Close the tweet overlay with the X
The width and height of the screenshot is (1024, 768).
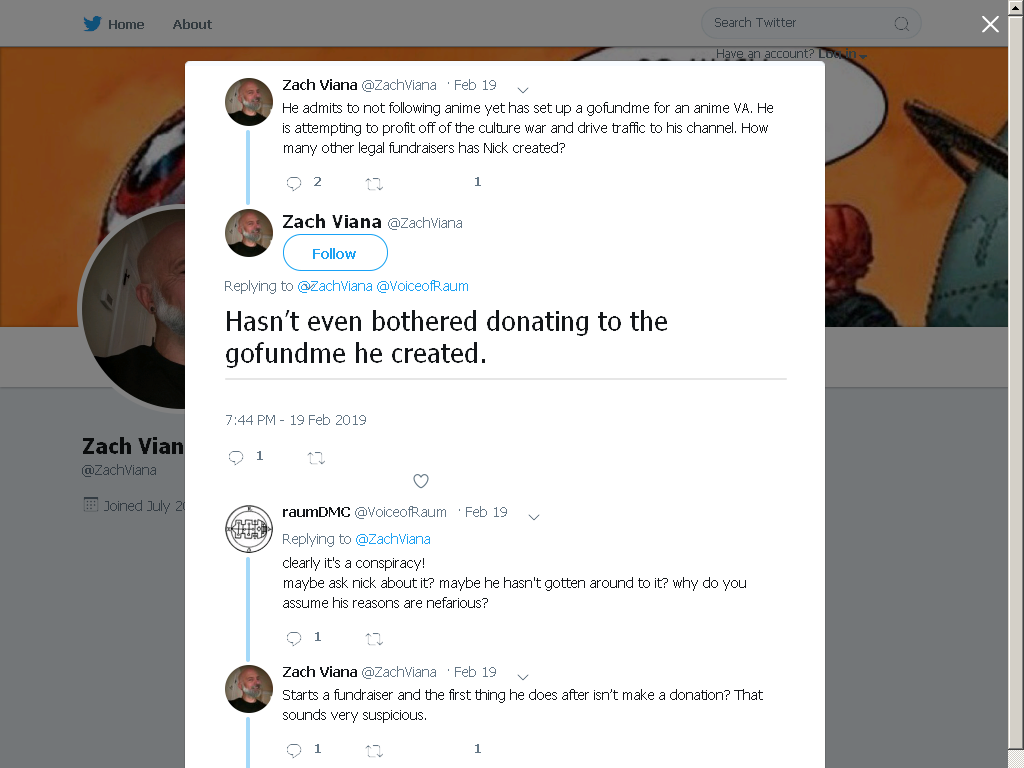coord(990,24)
